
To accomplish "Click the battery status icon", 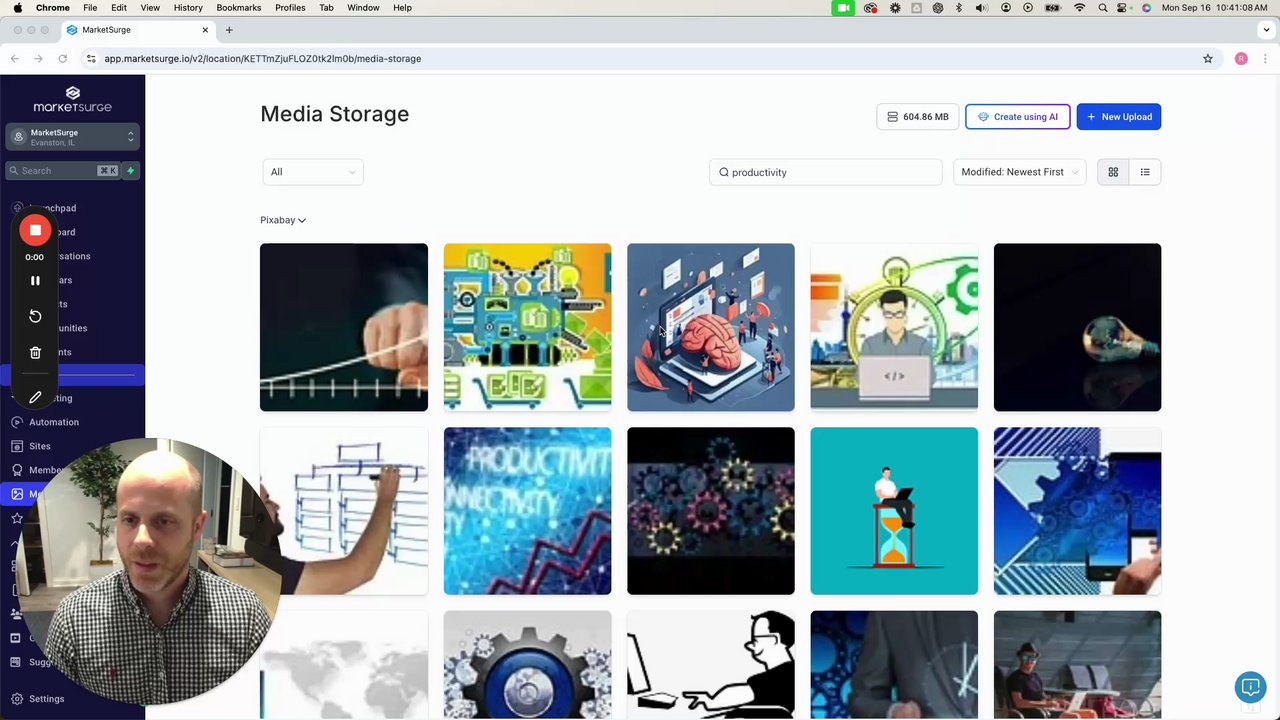I will tap(1052, 8).
